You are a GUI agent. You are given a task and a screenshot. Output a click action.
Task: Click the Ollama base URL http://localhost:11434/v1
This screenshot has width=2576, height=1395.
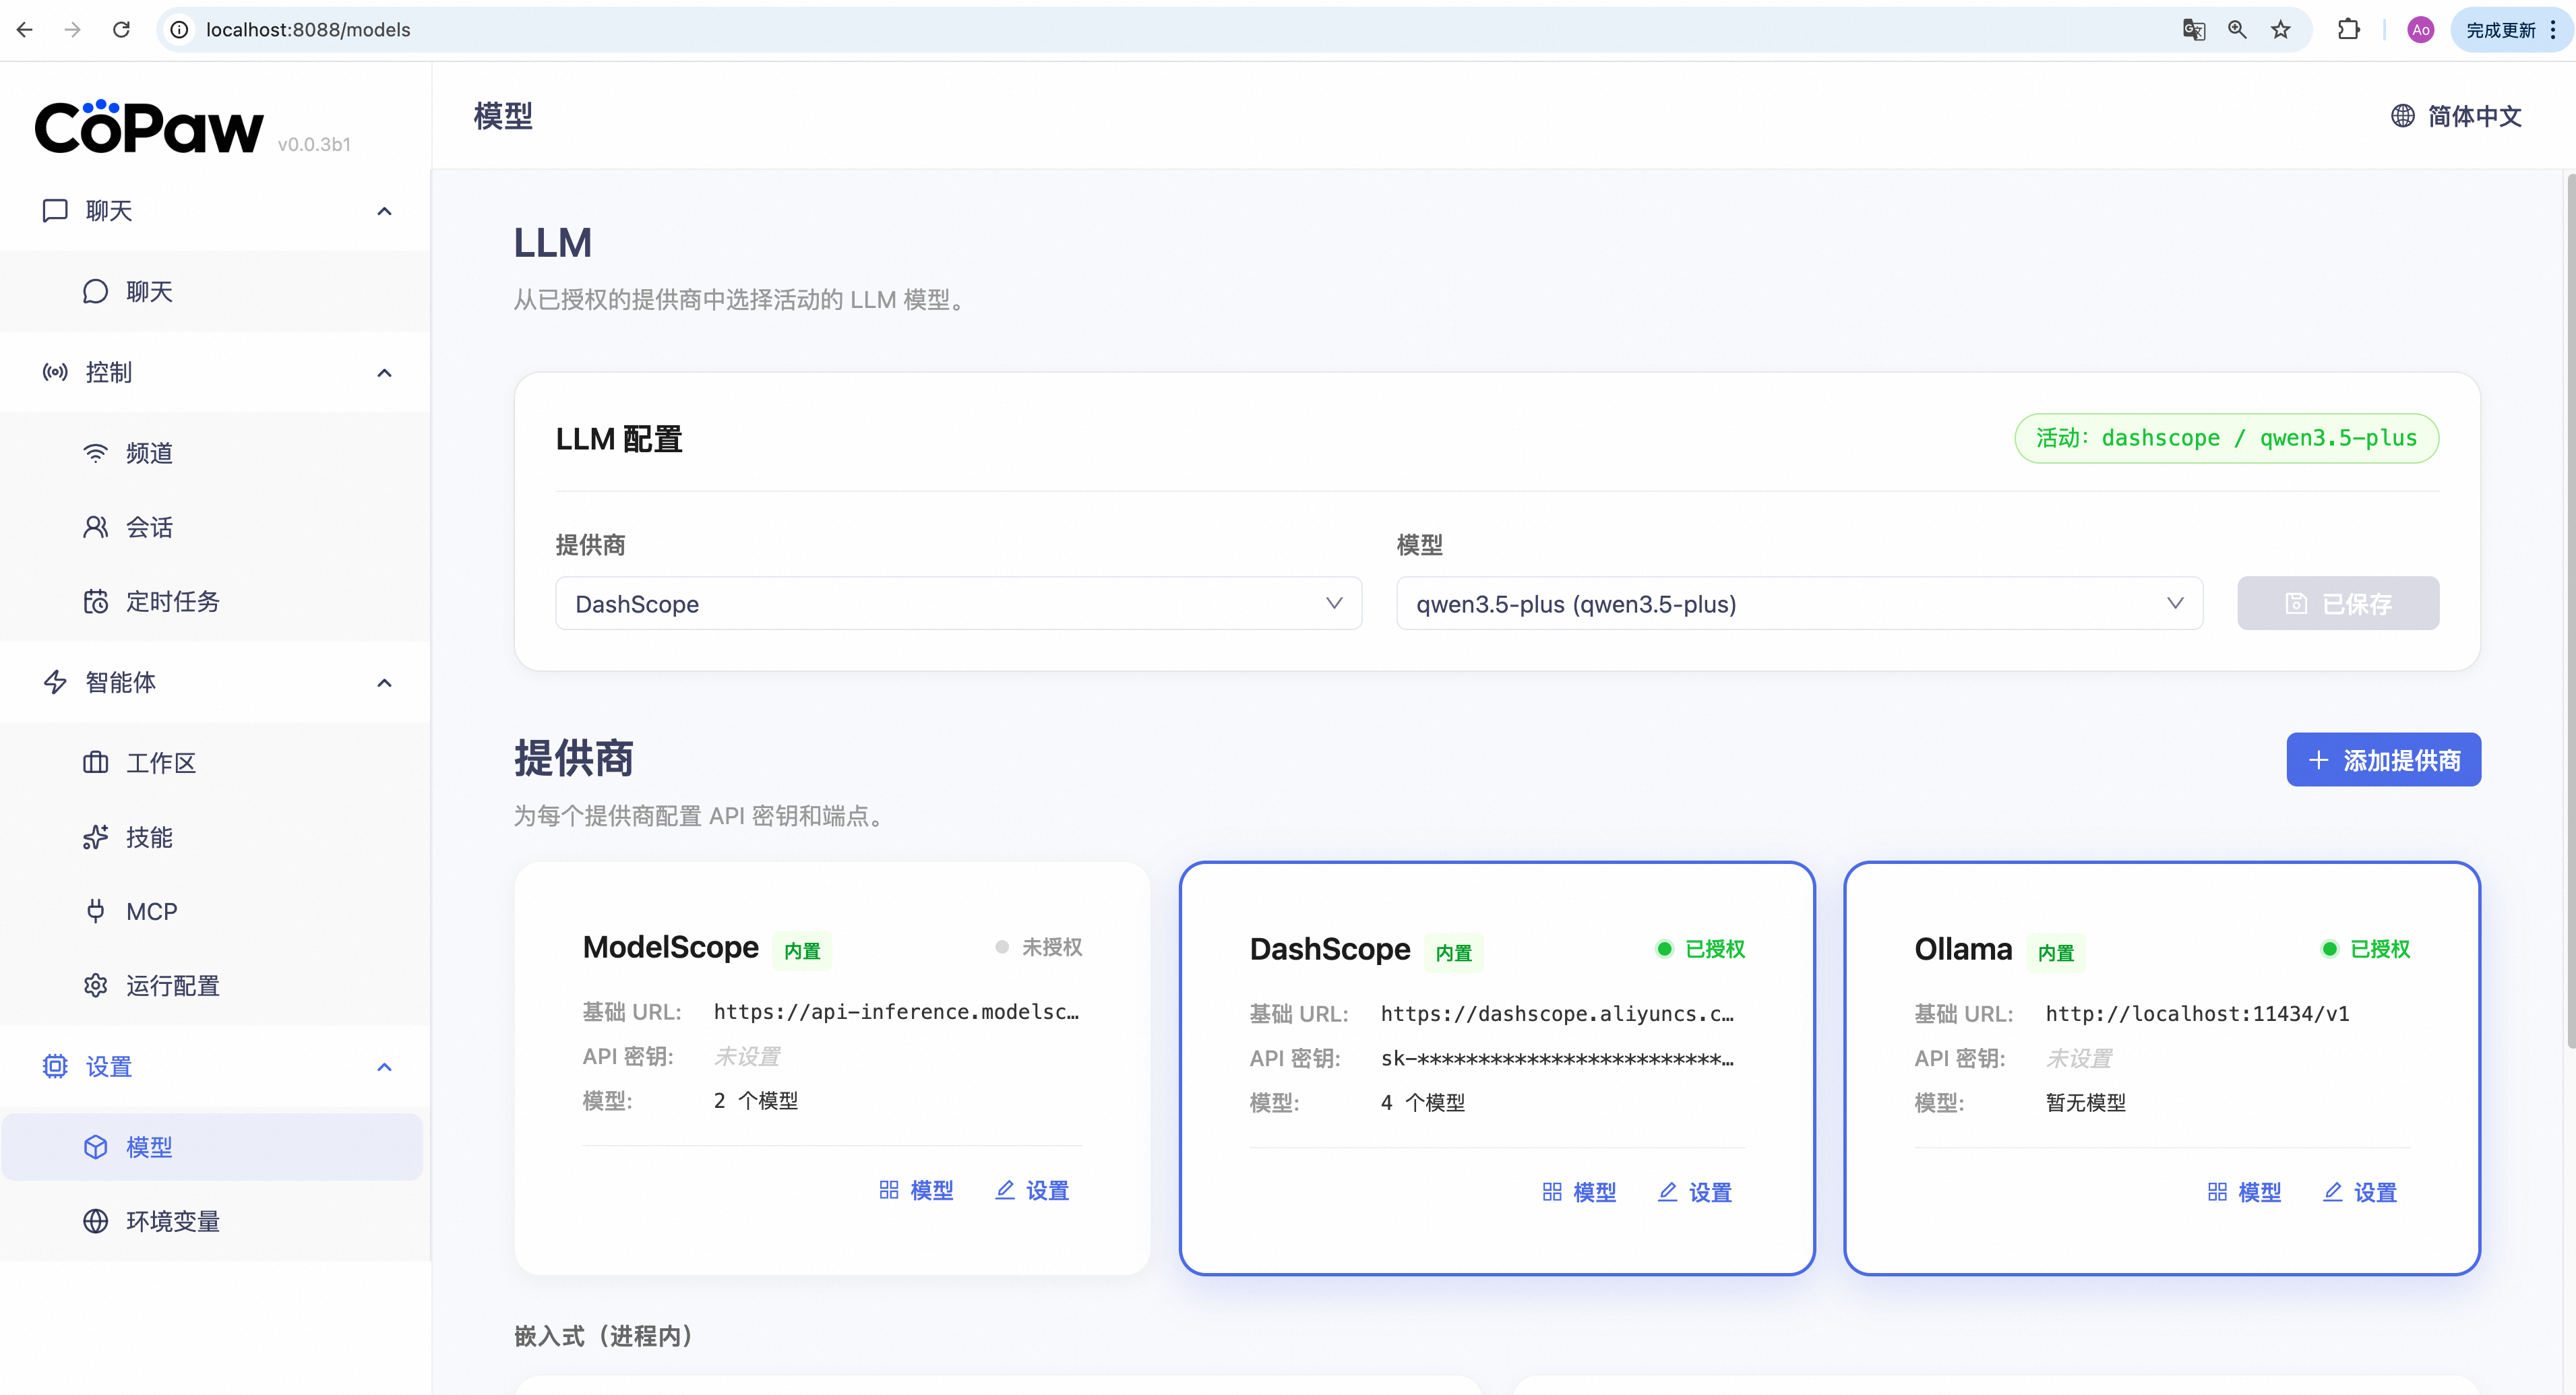[x=2197, y=1014]
